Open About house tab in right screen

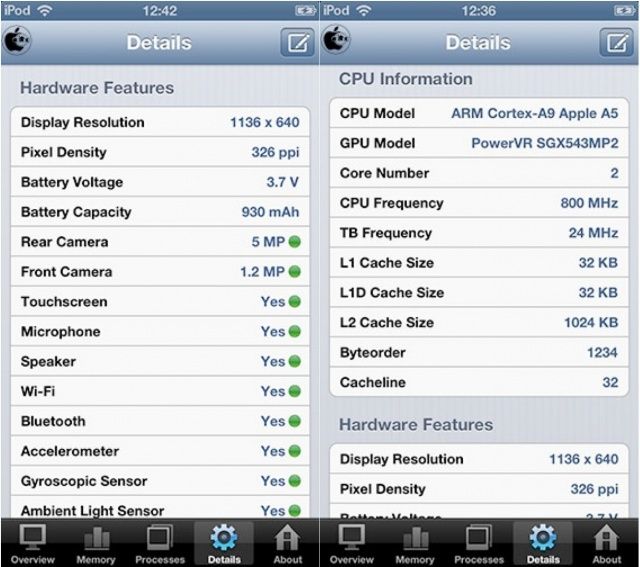pyautogui.click(x=607, y=544)
